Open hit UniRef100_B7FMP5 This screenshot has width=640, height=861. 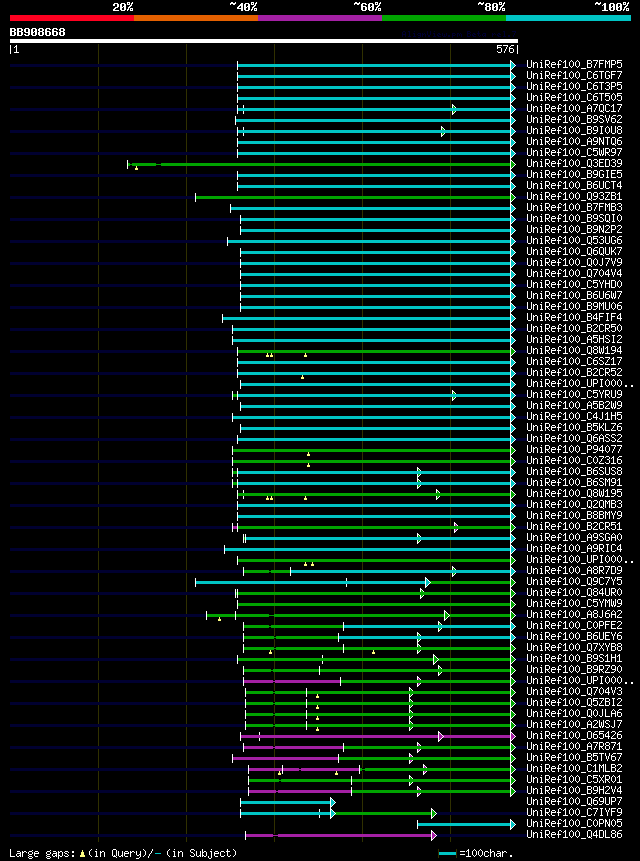[x=574, y=64]
